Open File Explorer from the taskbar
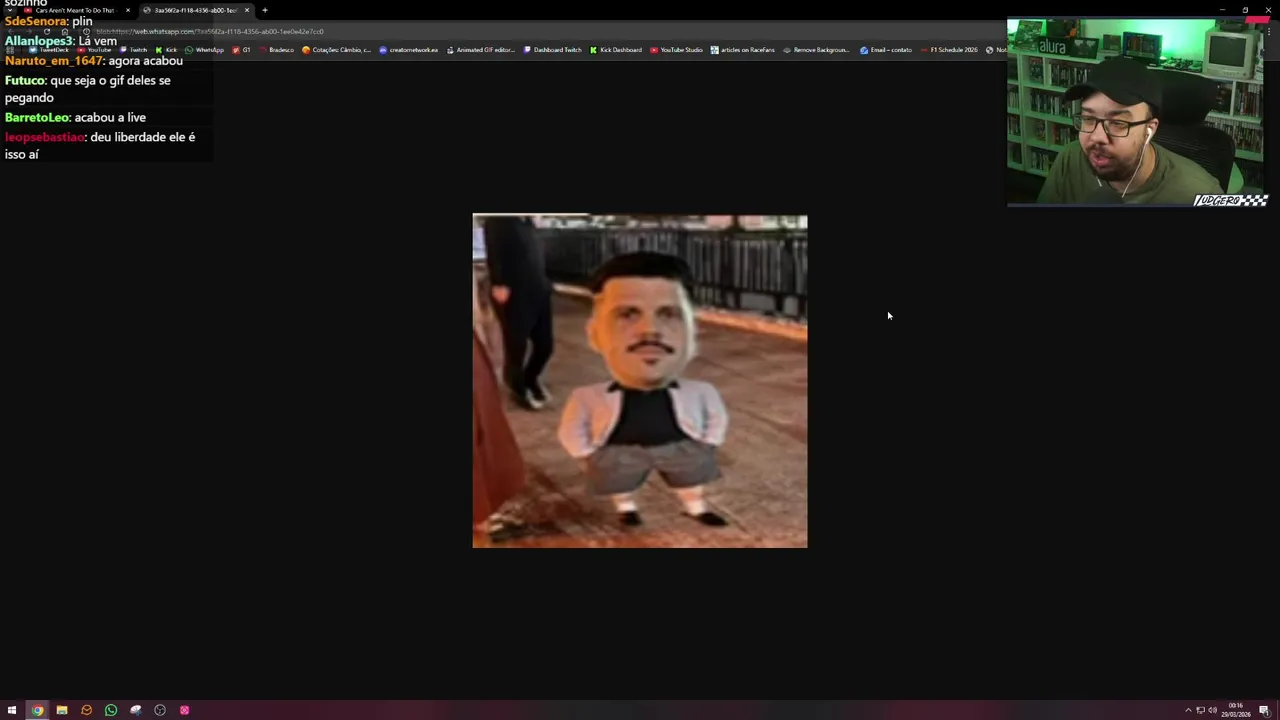Screen dimensions: 1280x720 (62, 710)
